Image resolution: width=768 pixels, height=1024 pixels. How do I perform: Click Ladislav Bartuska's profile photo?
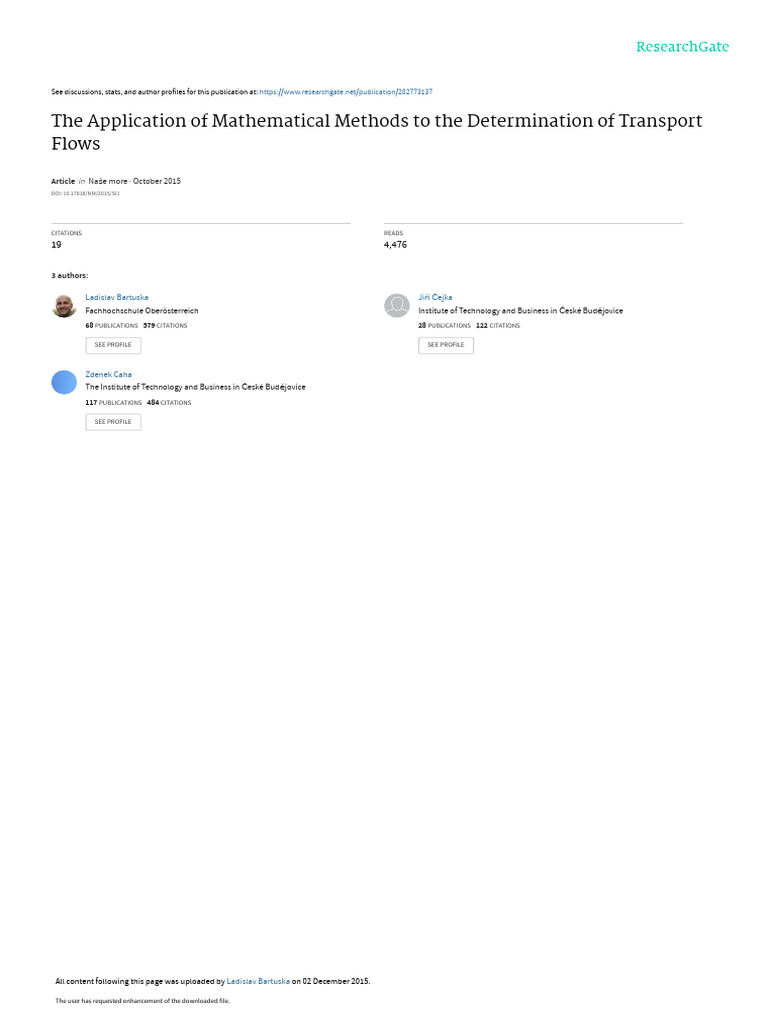[x=64, y=306]
